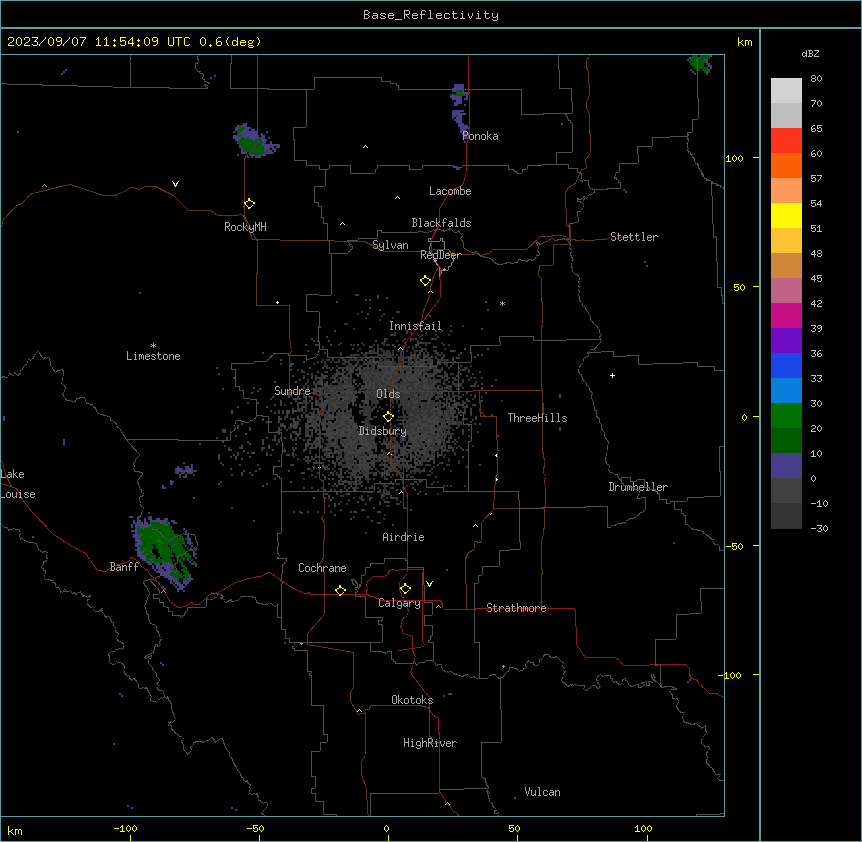Pick the bright green 20-30 dBZ legend swatch
862x842 pixels.
coord(786,416)
